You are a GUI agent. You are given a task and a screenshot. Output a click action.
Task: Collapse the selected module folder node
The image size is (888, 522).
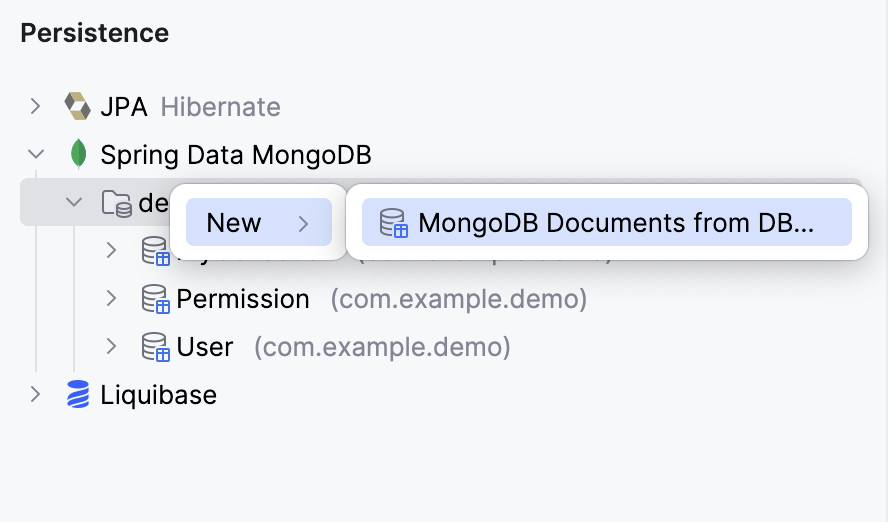[x=74, y=203]
